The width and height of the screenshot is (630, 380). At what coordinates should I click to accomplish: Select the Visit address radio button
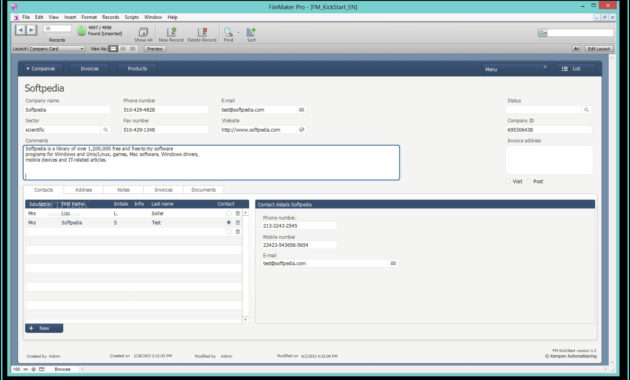click(508, 182)
